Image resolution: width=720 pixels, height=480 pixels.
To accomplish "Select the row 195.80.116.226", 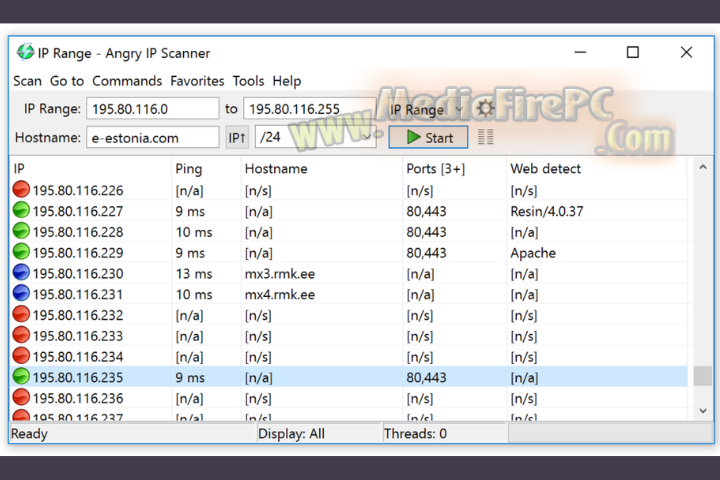I will tap(349, 190).
